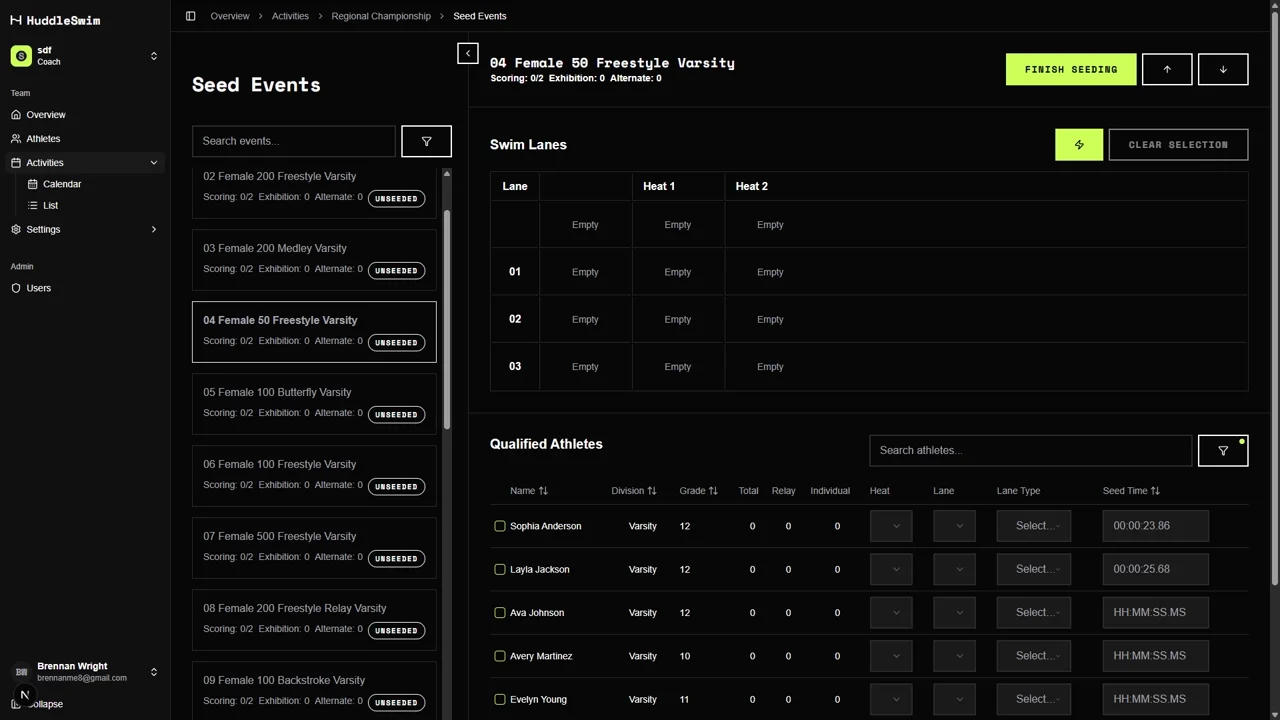Open the Overview breadcrumb link

(229, 15)
